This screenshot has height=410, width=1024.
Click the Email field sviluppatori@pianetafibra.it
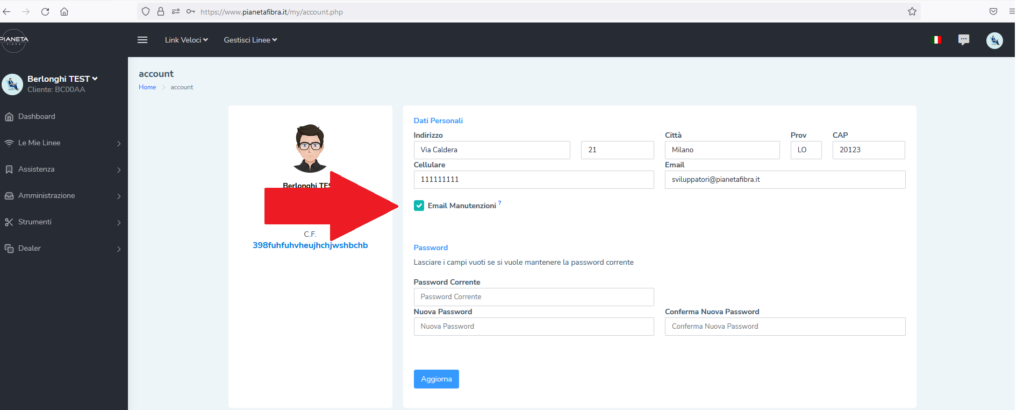(785, 180)
